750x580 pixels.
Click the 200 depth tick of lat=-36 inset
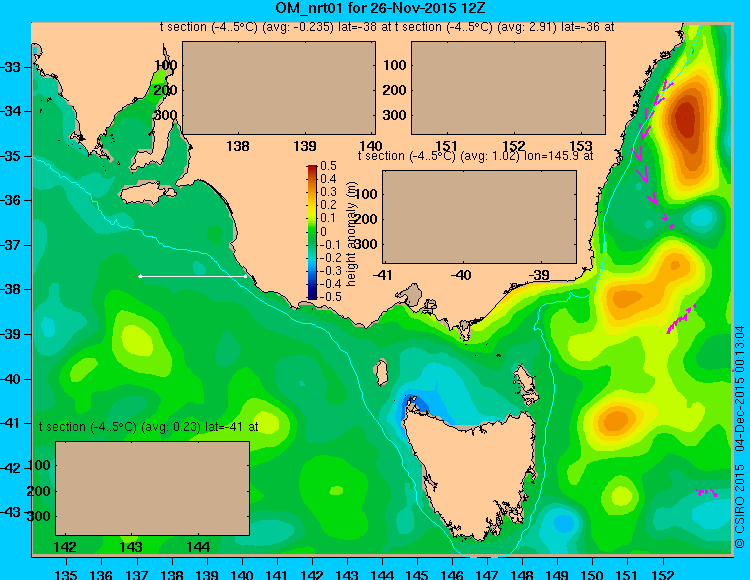click(x=394, y=90)
